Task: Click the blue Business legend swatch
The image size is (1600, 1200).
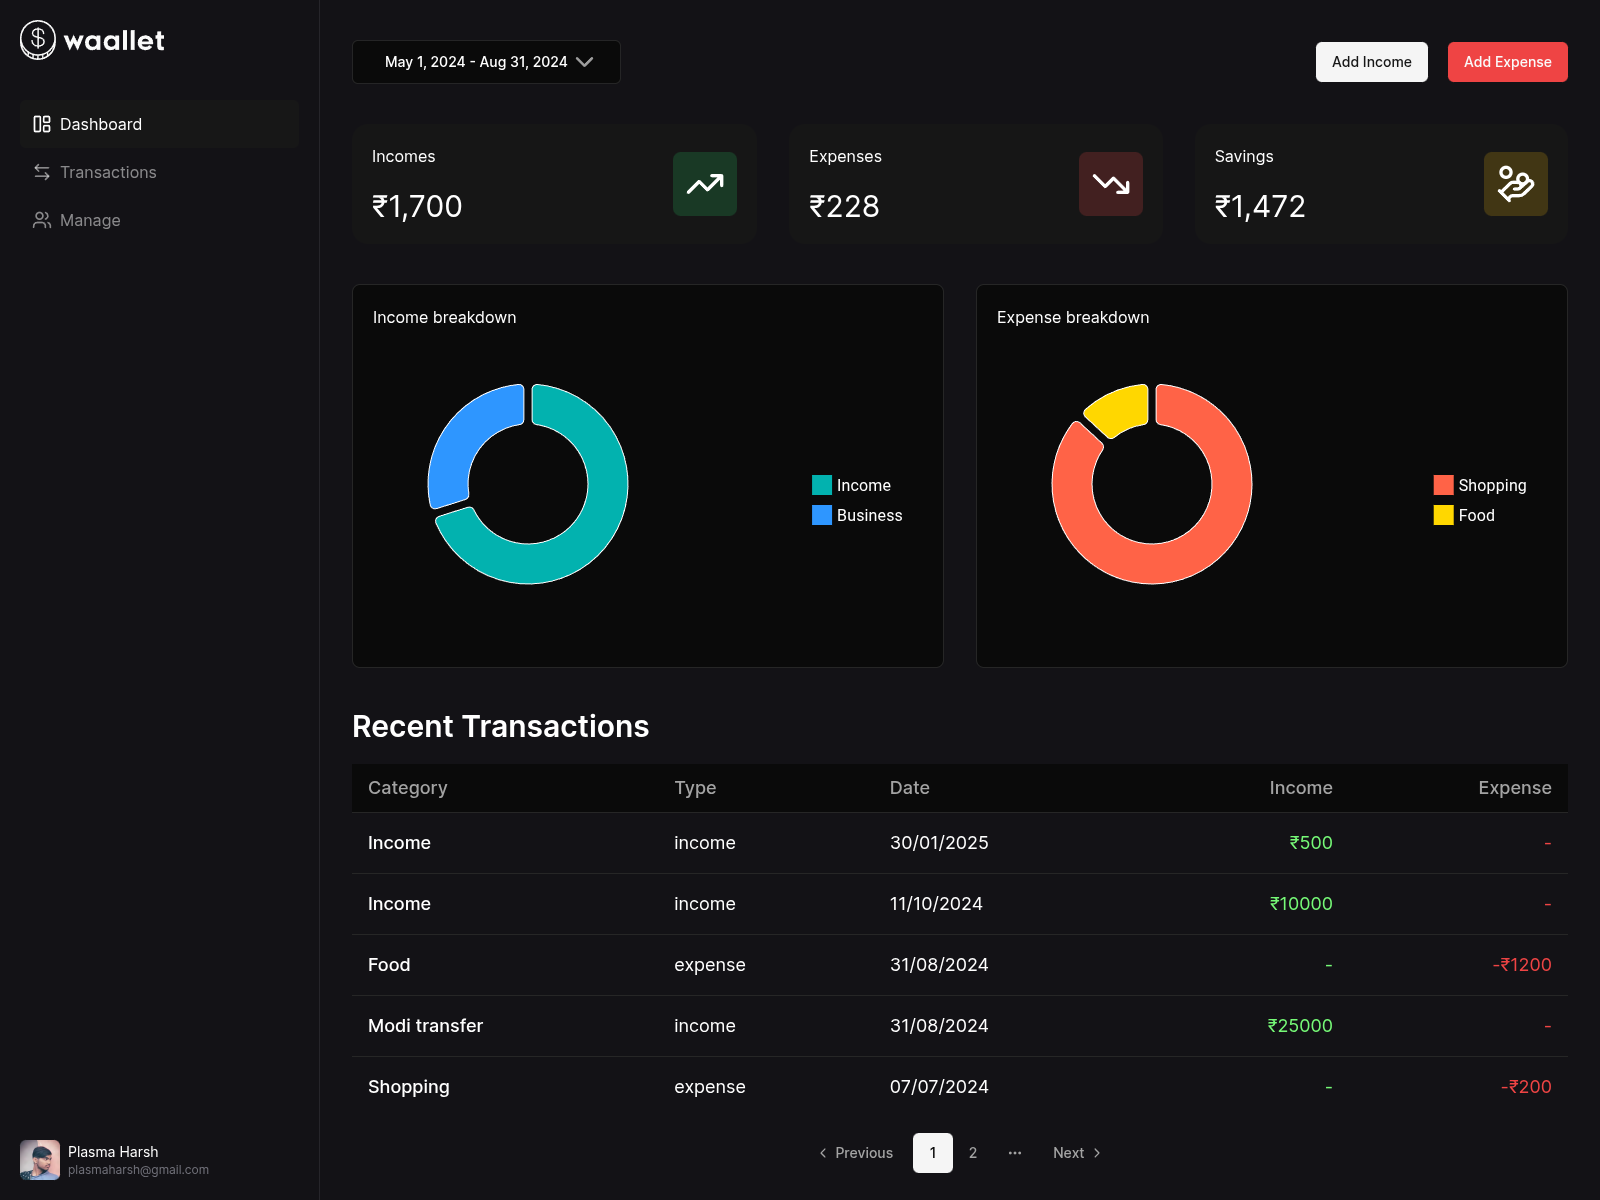Action: [x=822, y=515]
